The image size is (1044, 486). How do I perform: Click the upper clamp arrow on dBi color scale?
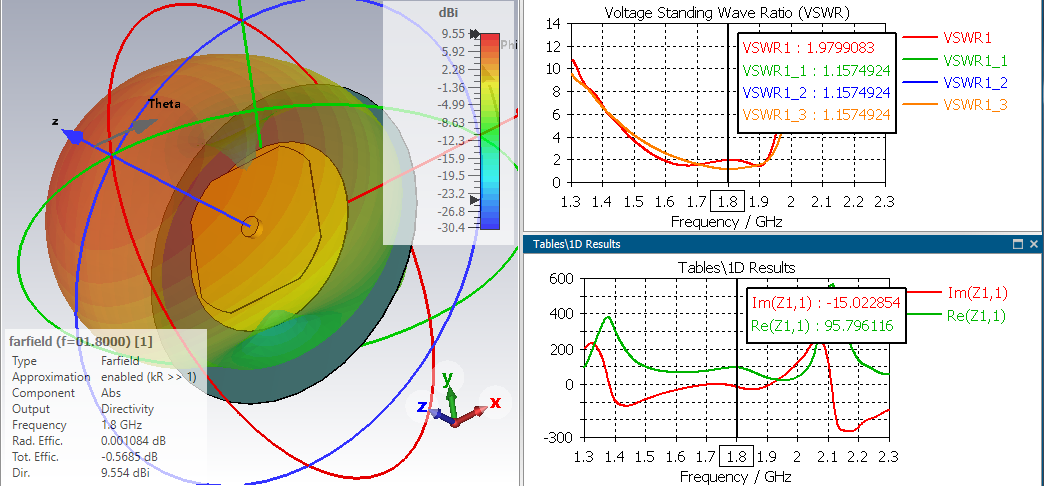click(474, 34)
